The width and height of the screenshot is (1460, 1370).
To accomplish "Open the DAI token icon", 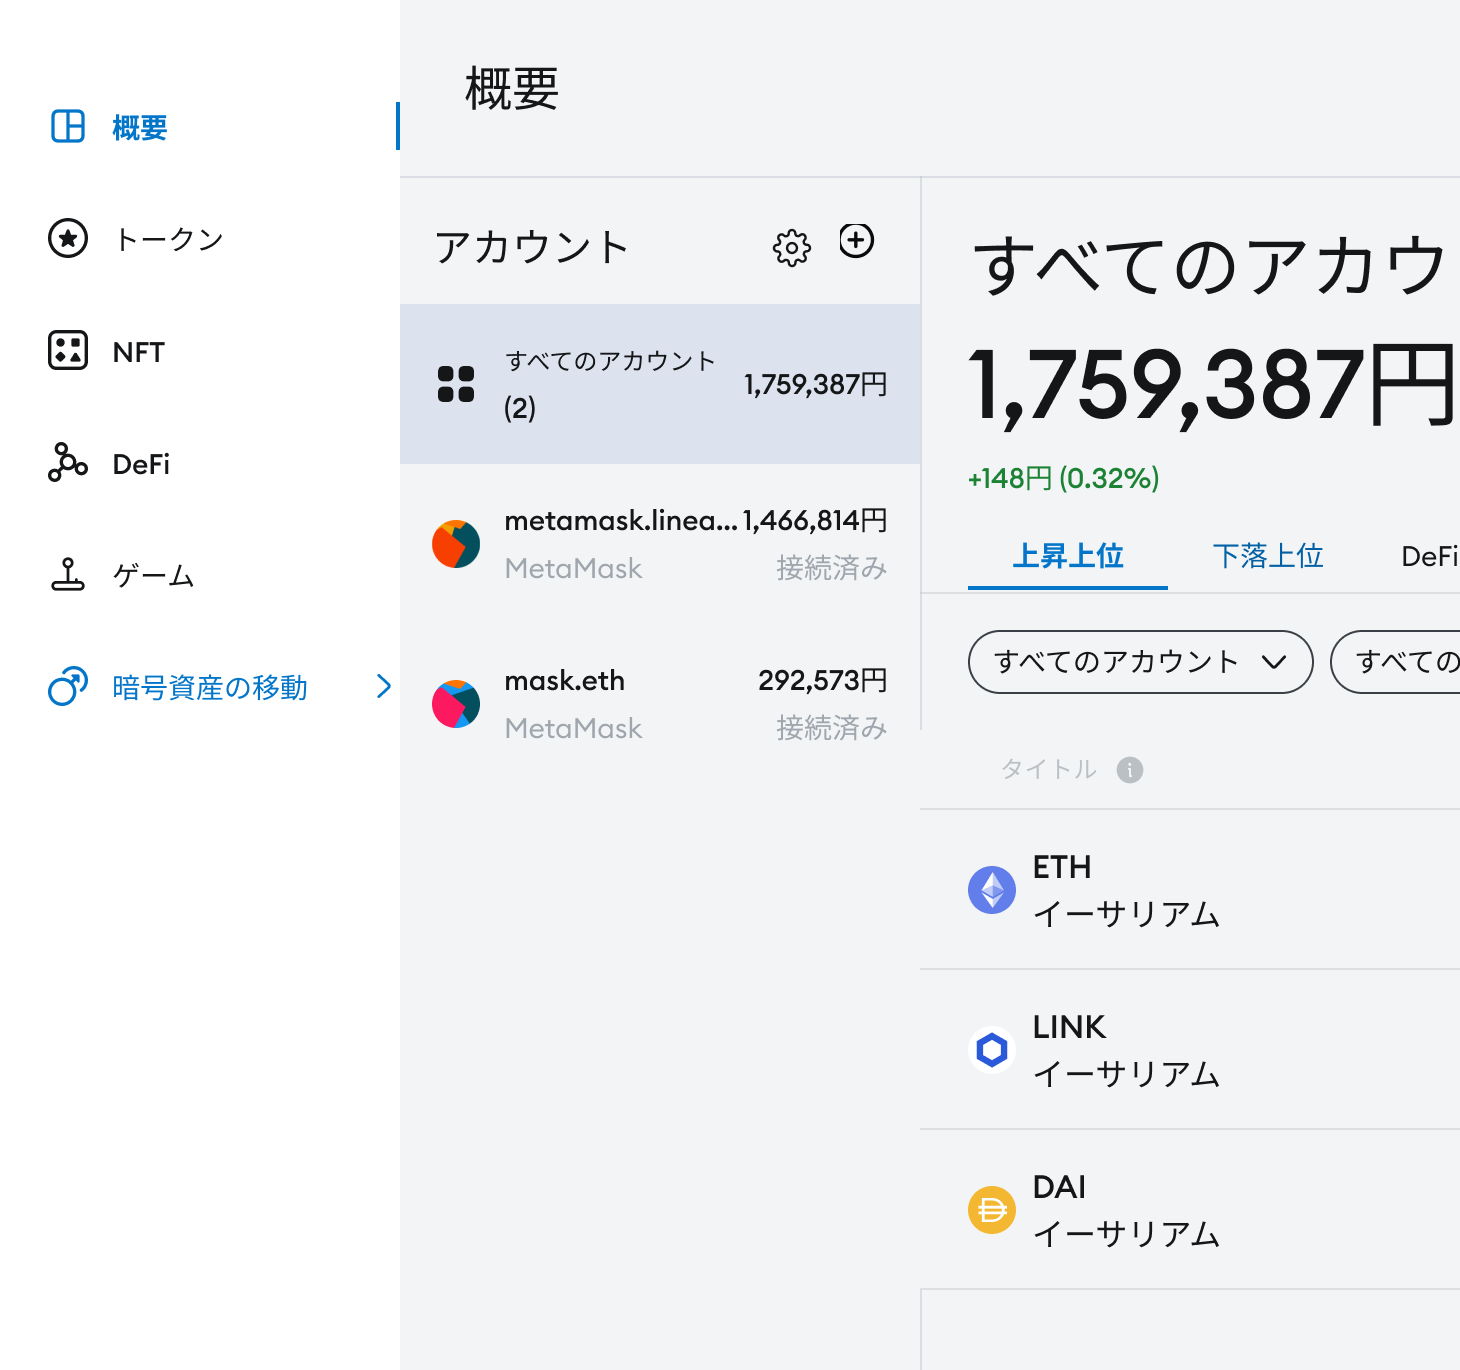I will [x=991, y=1209].
